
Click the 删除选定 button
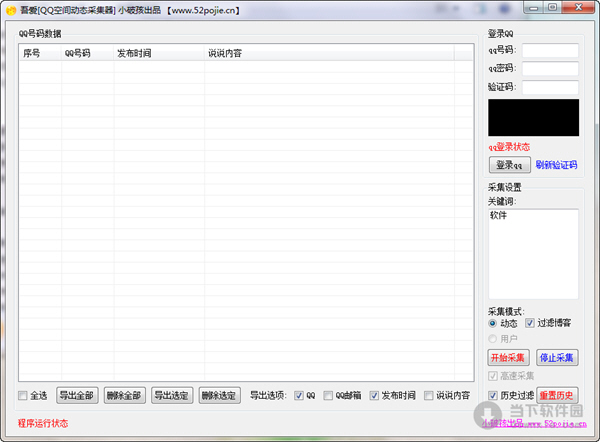point(219,395)
